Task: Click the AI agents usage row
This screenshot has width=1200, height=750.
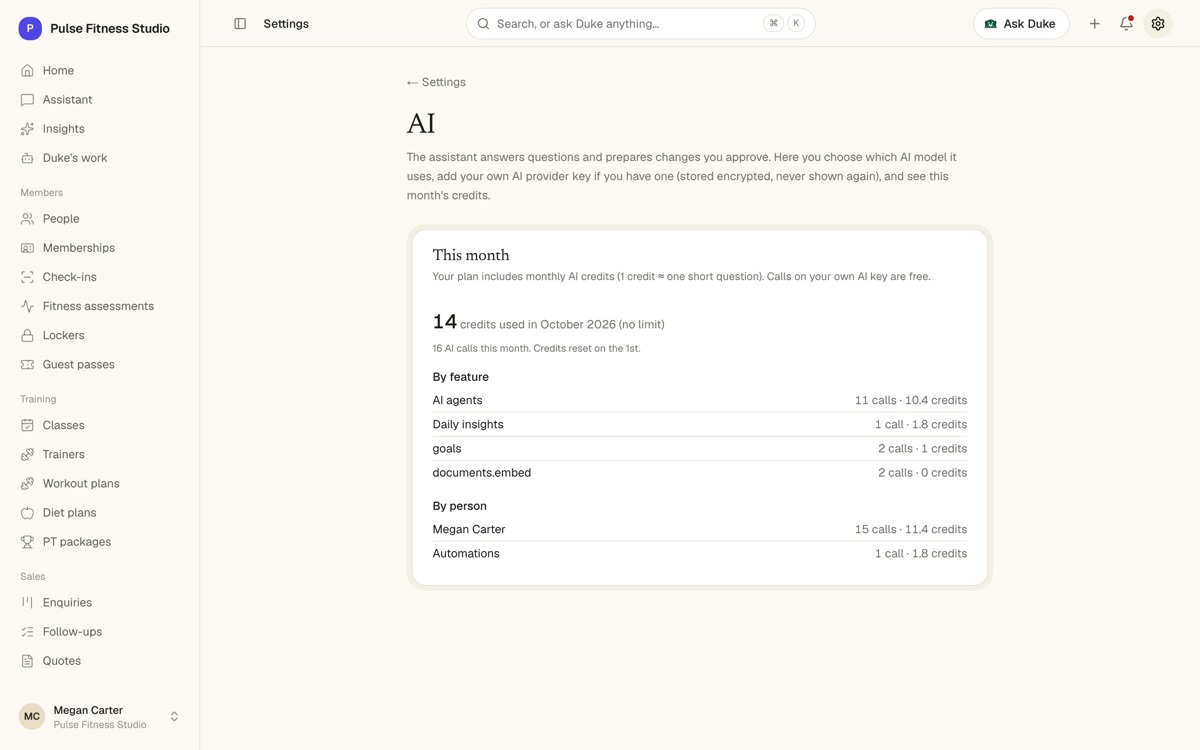Action: coord(699,400)
